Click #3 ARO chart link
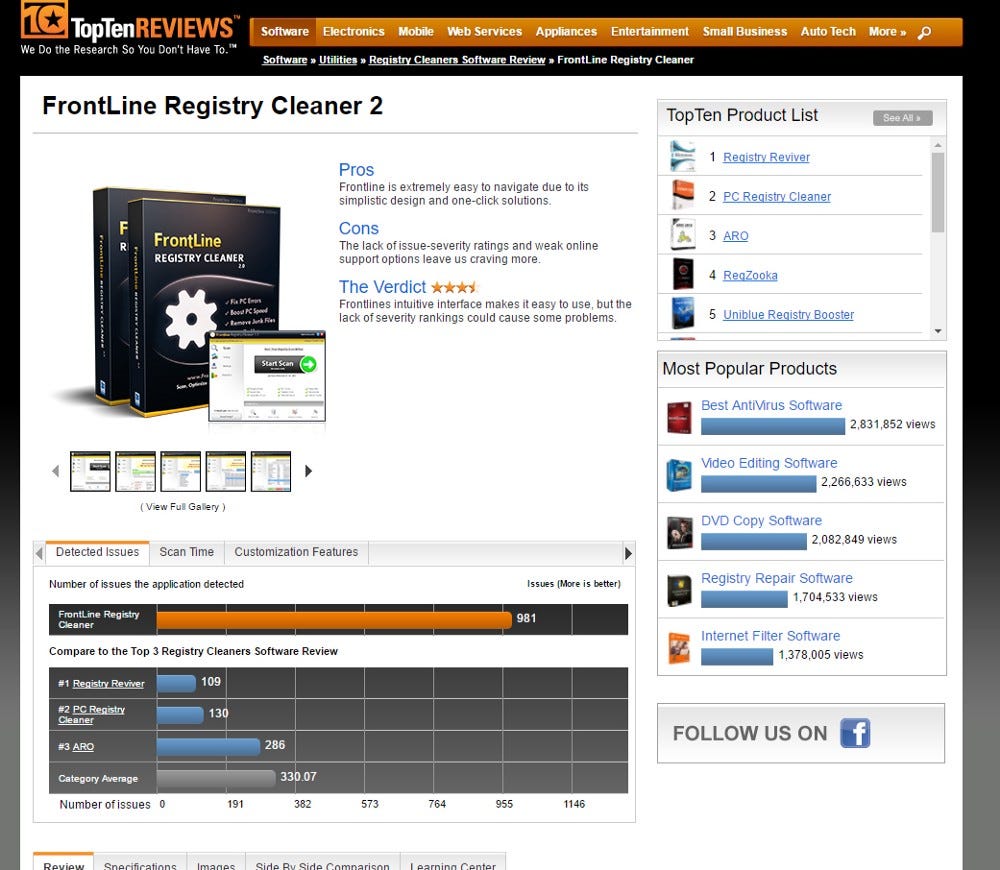This screenshot has width=1000, height=870. pyautogui.click(x=83, y=746)
